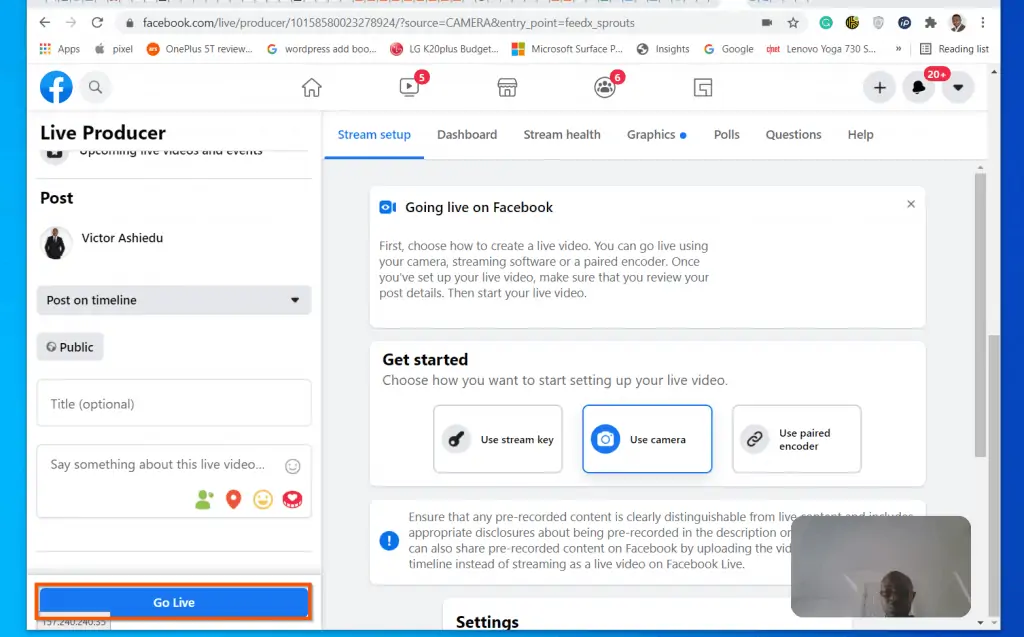Open Facebook search magnifier
Screen dimensions: 1024x637
click(95, 87)
